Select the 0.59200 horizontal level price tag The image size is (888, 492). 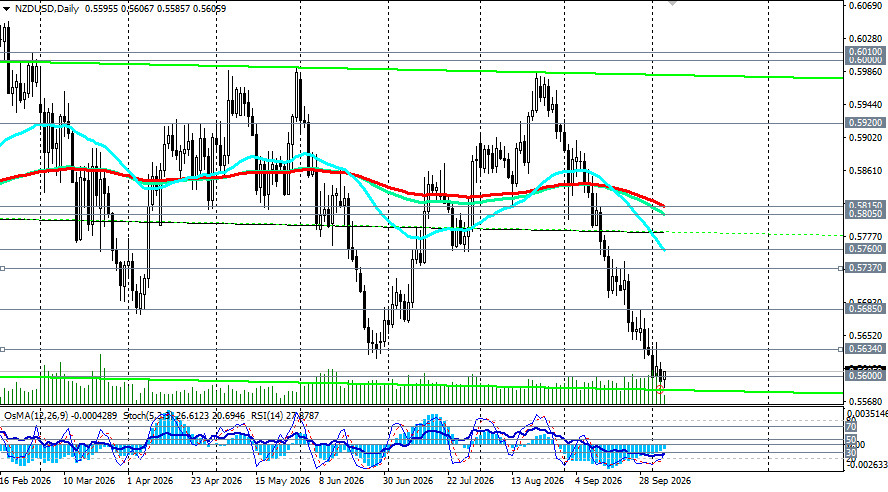(x=865, y=122)
